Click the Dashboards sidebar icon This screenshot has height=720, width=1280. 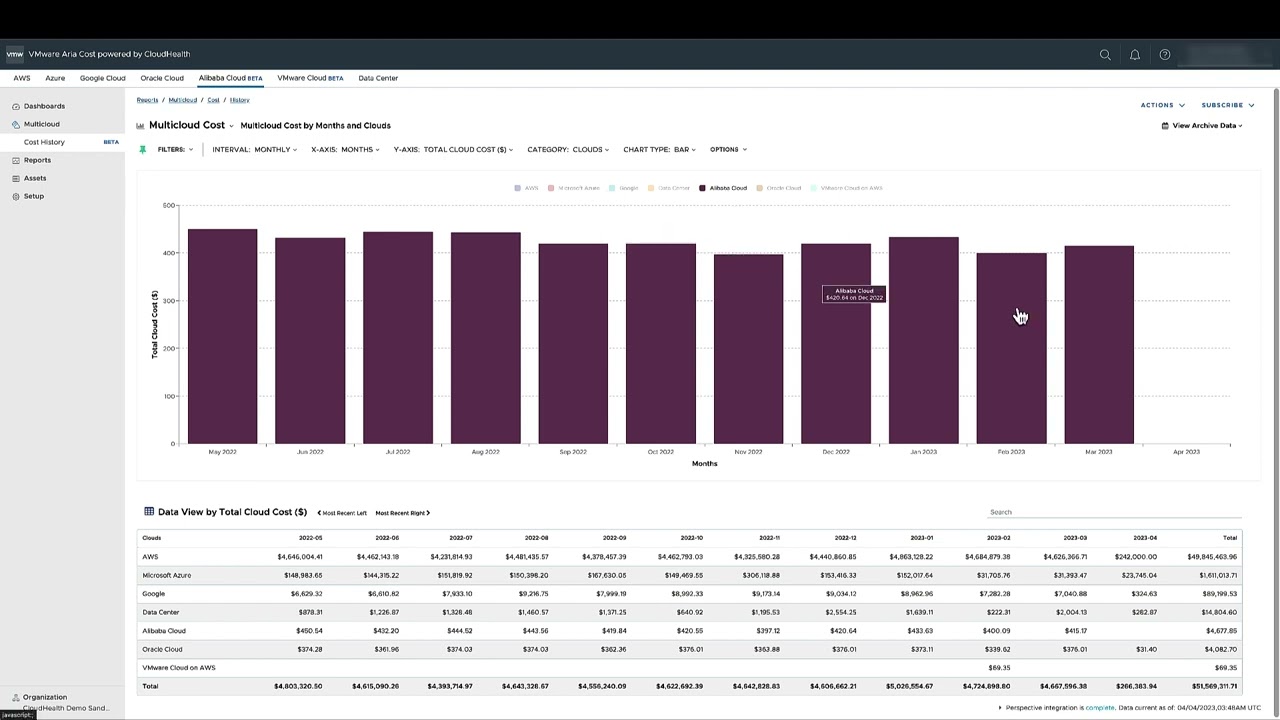[x=16, y=106]
